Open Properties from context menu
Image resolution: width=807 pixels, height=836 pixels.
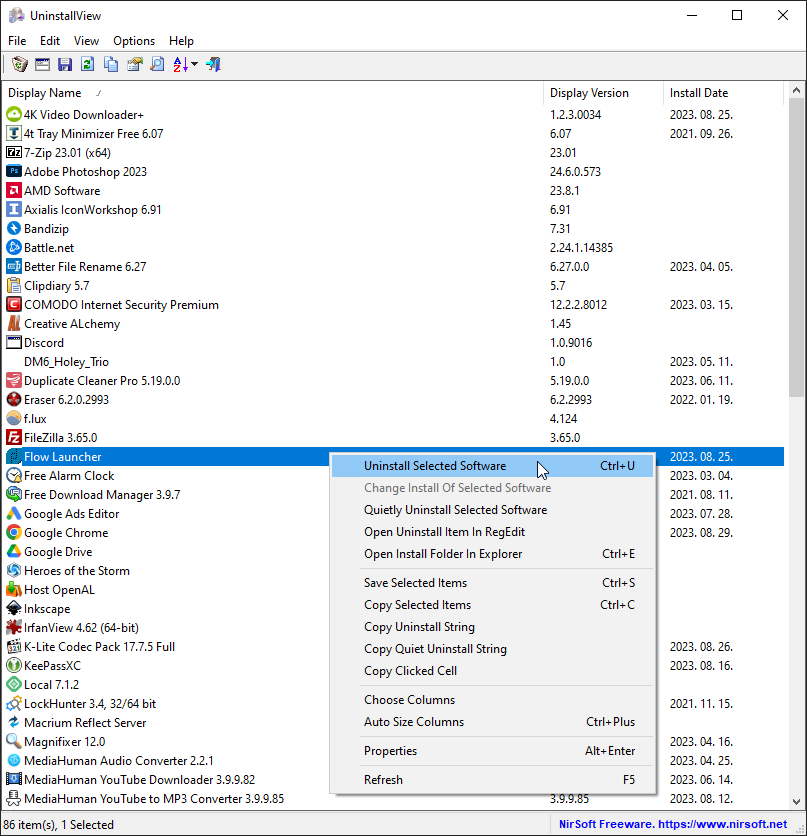click(x=492, y=751)
